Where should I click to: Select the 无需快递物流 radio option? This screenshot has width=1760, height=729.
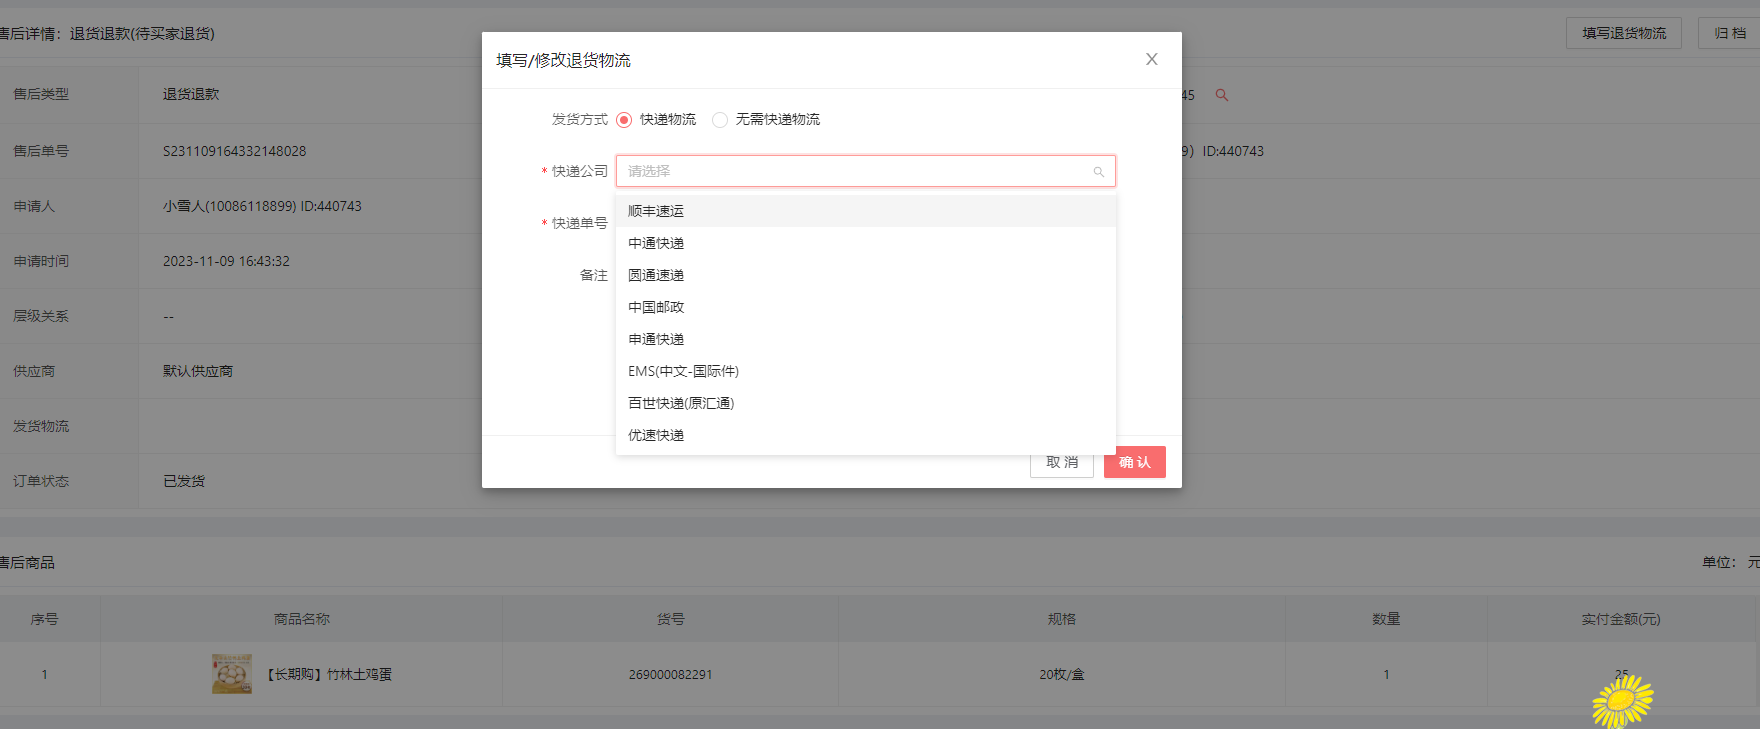click(720, 120)
